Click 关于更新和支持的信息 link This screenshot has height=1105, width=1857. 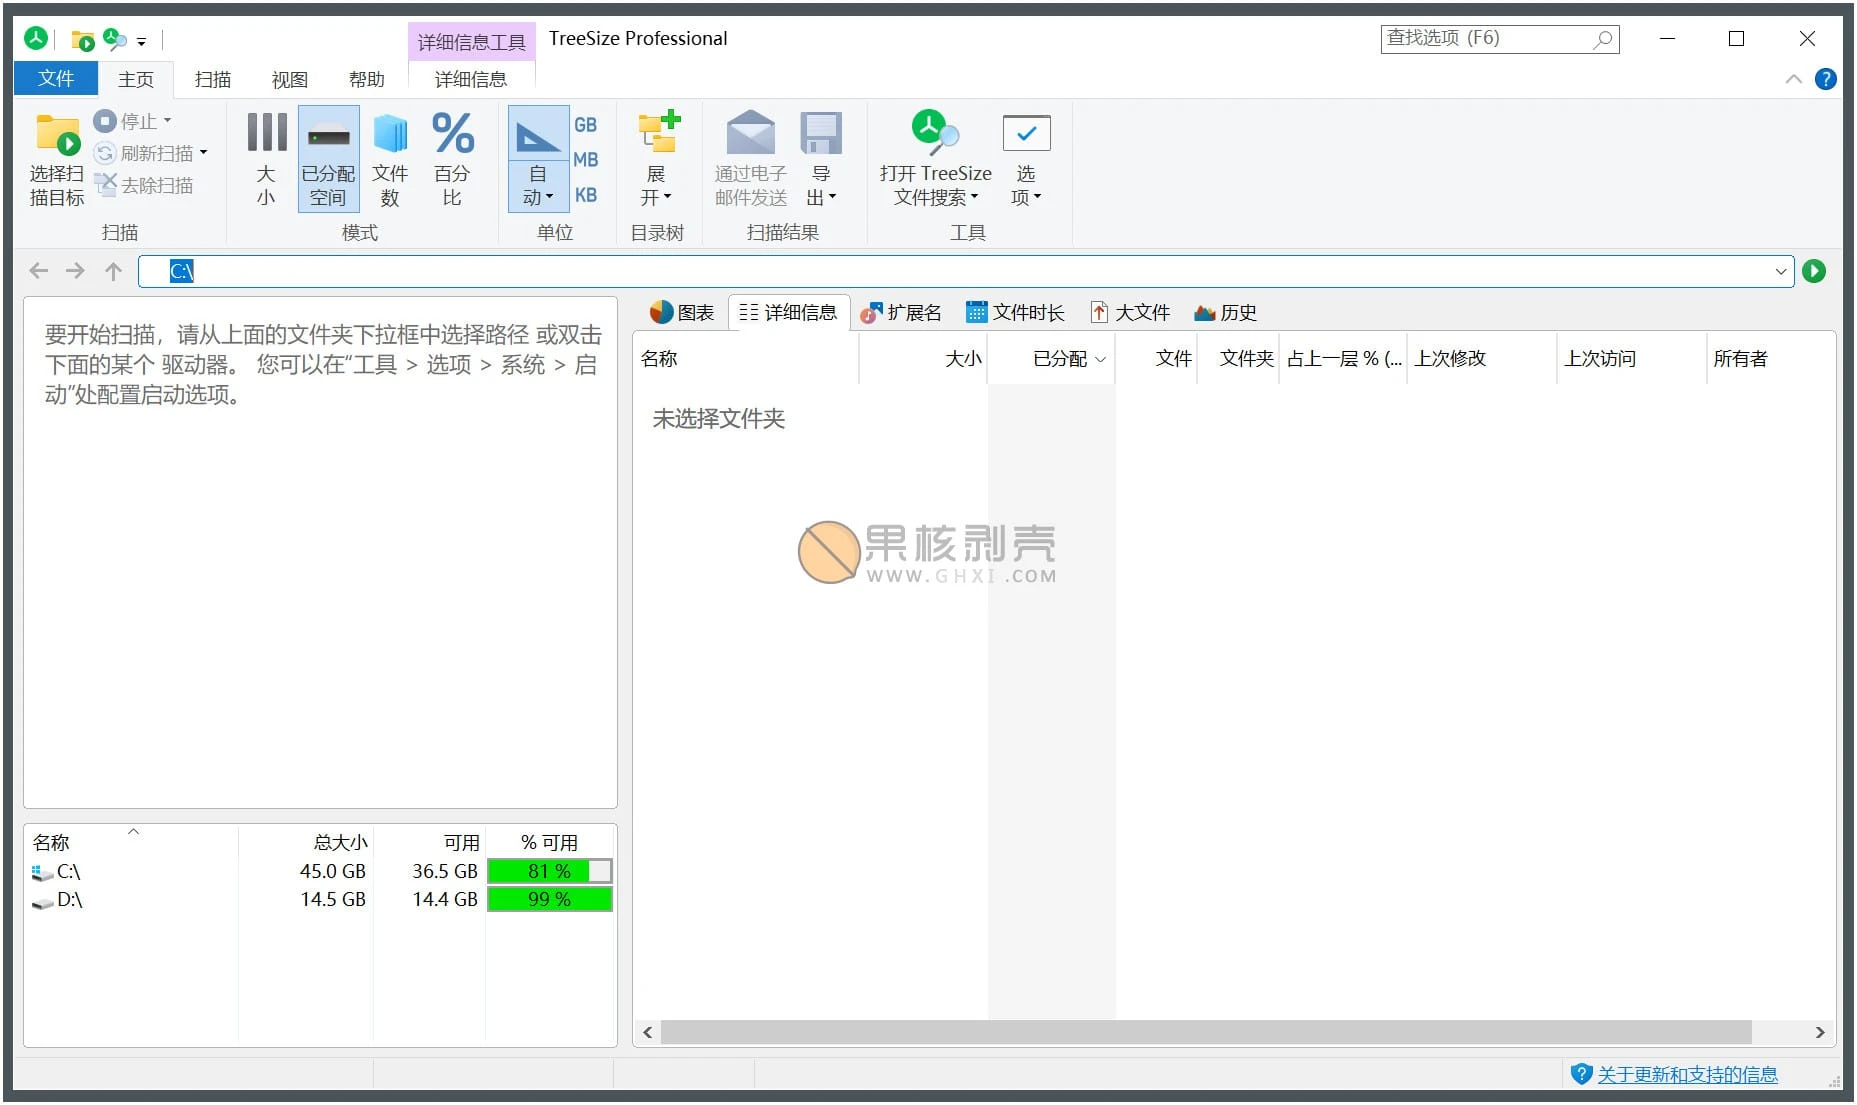pos(1688,1074)
